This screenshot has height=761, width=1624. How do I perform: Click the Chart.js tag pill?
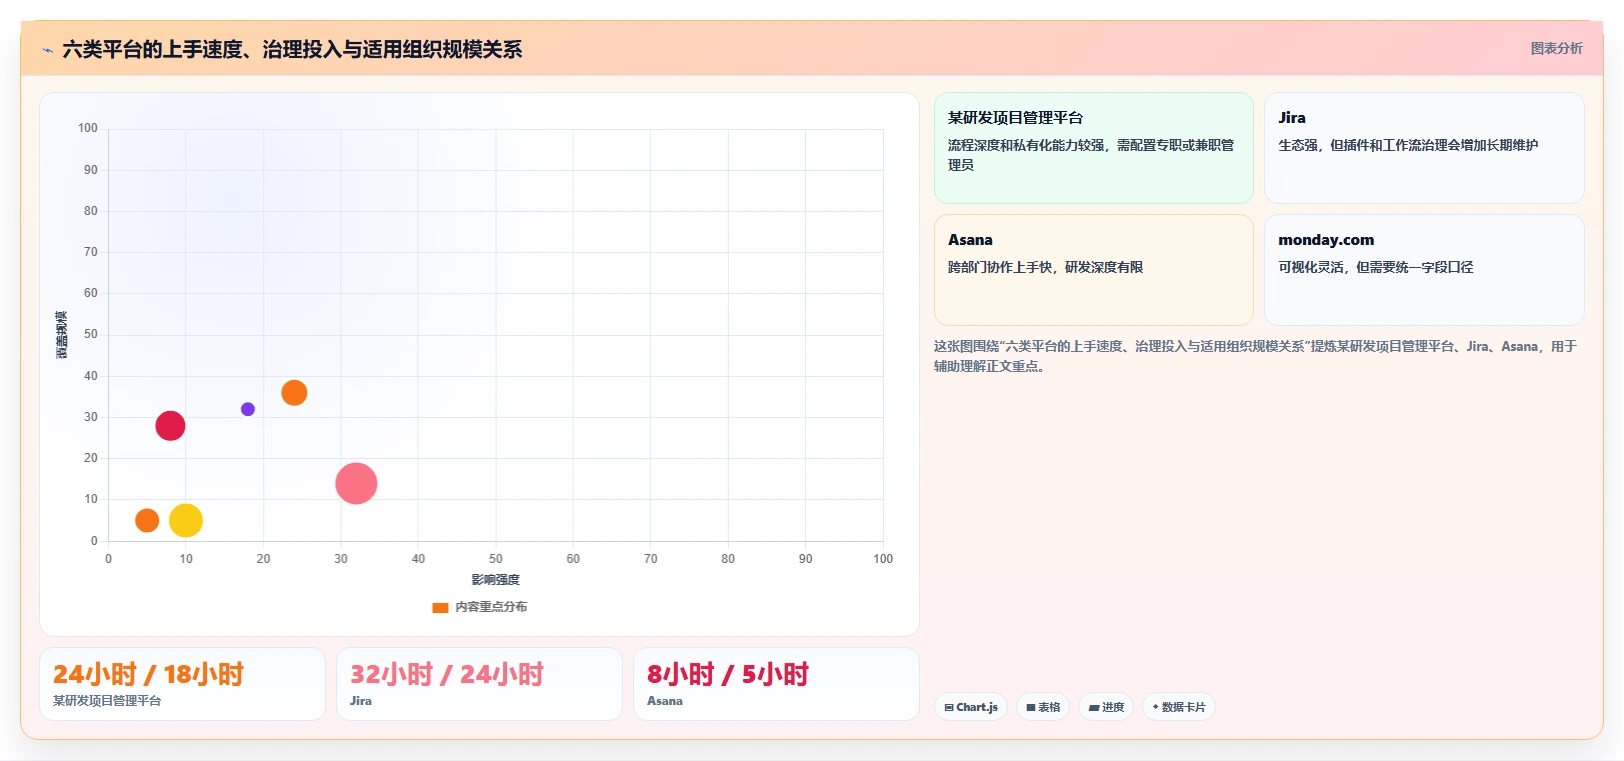[971, 707]
